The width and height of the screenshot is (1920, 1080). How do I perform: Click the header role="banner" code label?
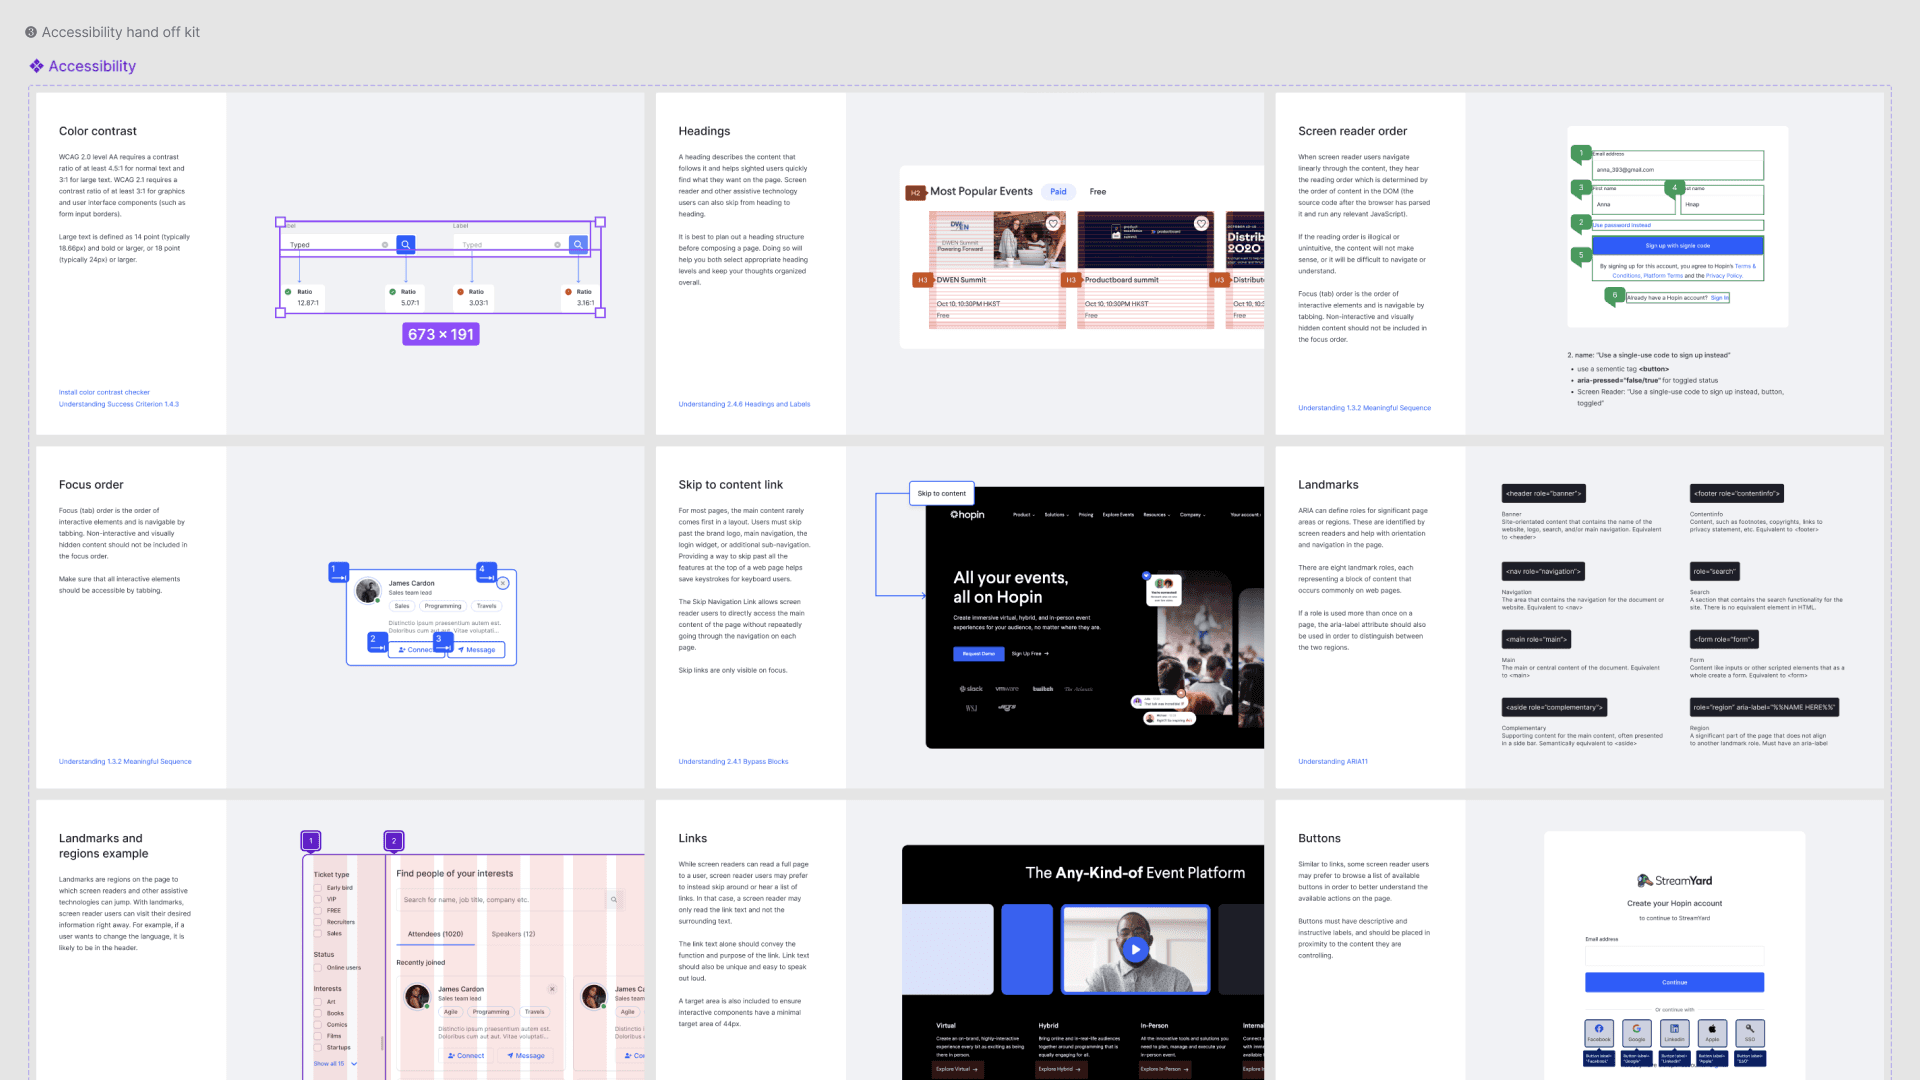[x=1544, y=493]
